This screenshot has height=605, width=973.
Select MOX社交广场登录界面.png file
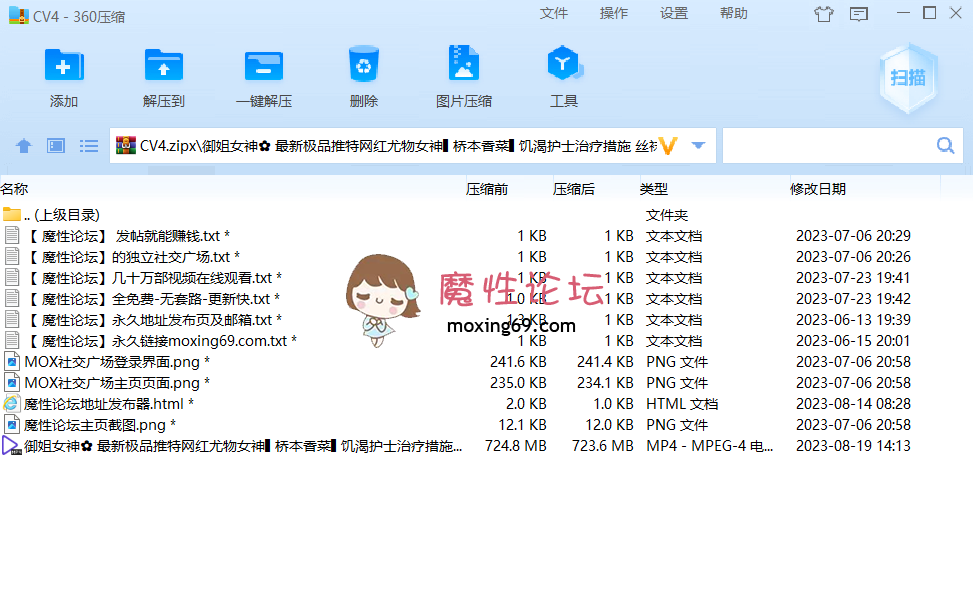pyautogui.click(x=486, y=362)
